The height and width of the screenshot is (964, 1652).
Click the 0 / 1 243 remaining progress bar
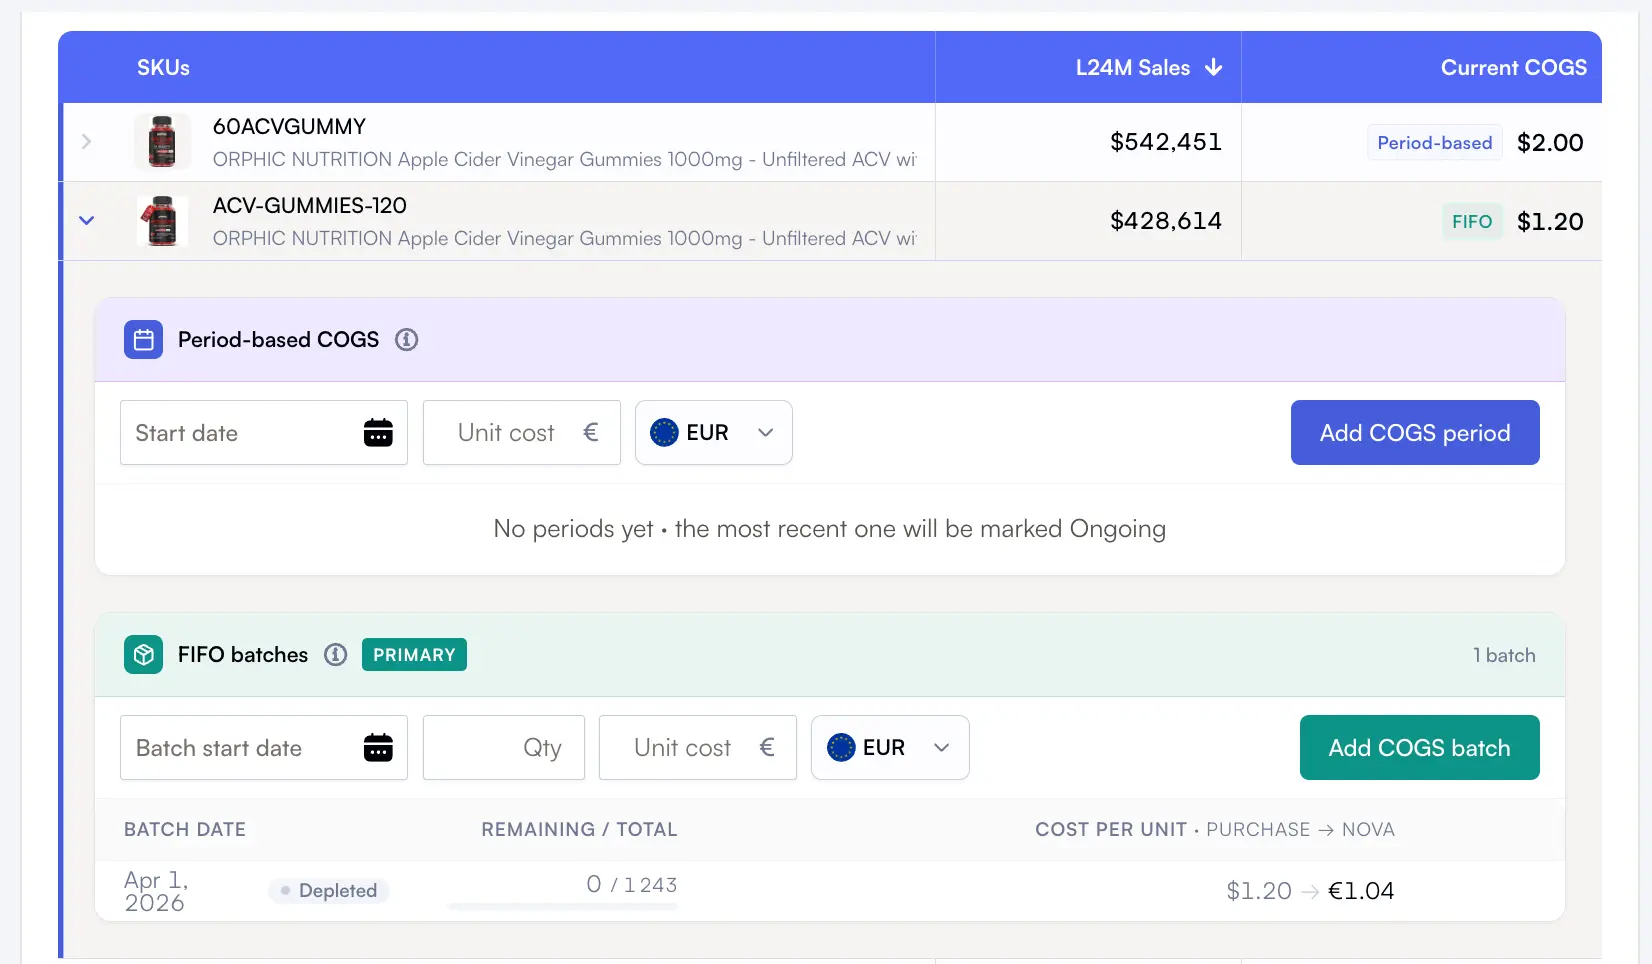coord(563,907)
